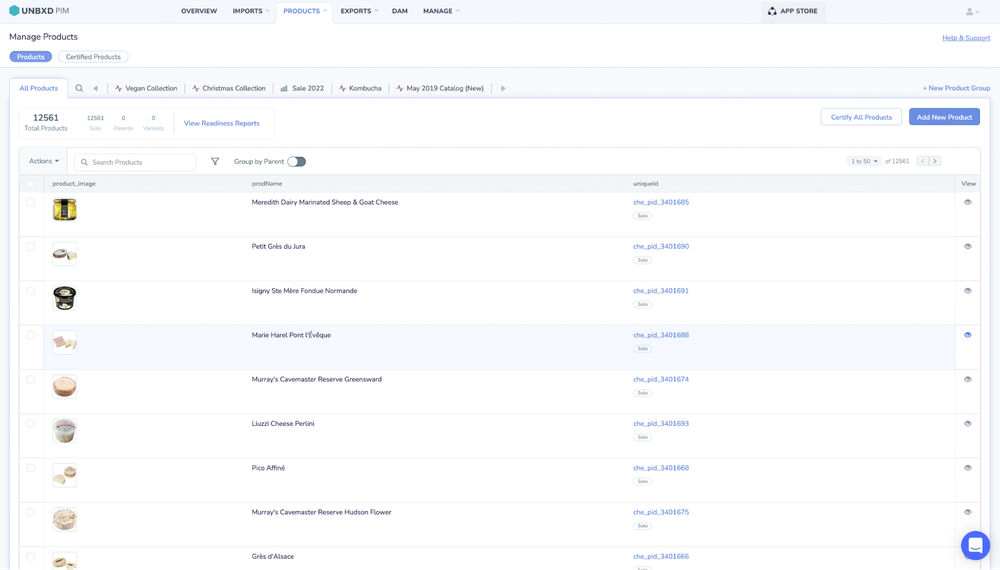The width and height of the screenshot is (1000, 570).
Task: Click the search icon beside All Products tab
Action: (x=79, y=88)
